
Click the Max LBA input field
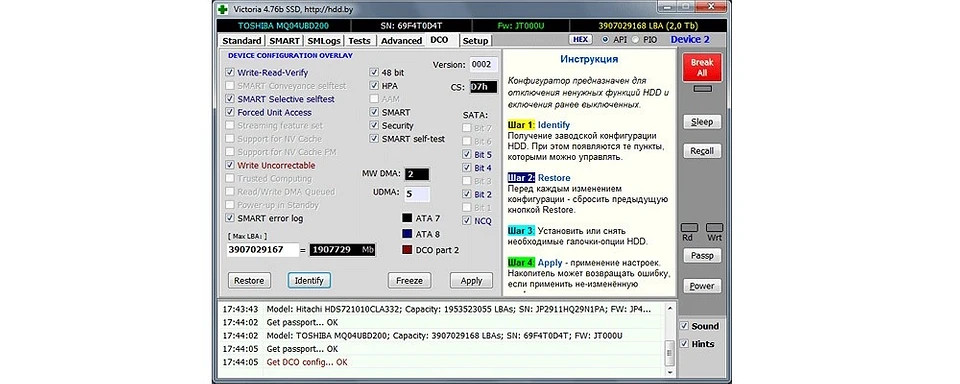coord(263,250)
